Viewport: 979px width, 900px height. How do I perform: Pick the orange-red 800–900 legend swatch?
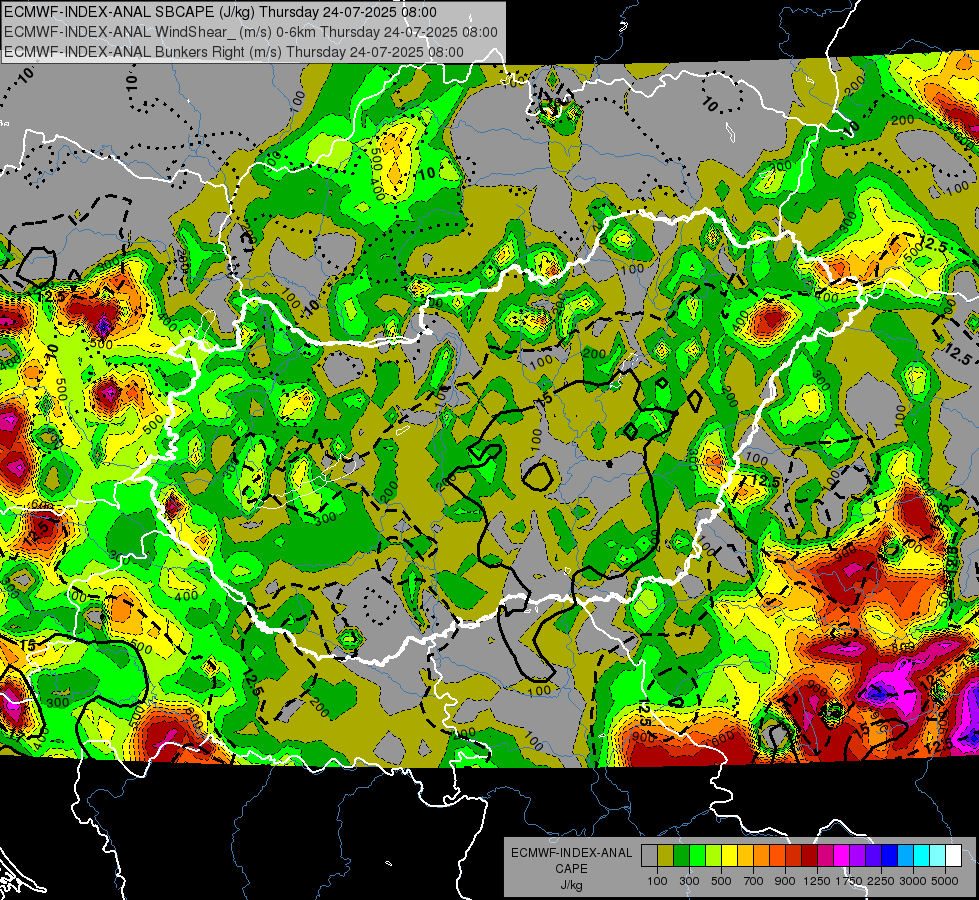tap(777, 856)
